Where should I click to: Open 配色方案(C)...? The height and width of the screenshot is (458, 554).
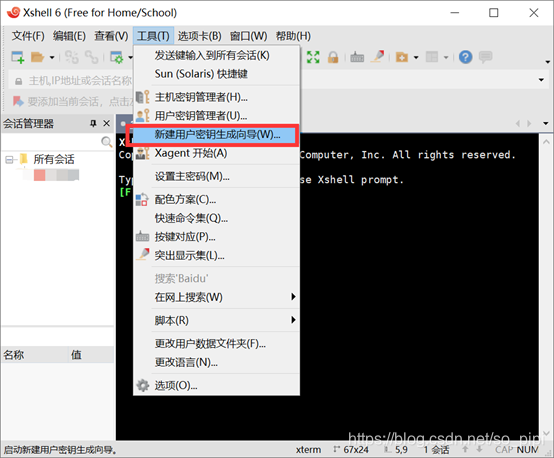tap(216, 199)
